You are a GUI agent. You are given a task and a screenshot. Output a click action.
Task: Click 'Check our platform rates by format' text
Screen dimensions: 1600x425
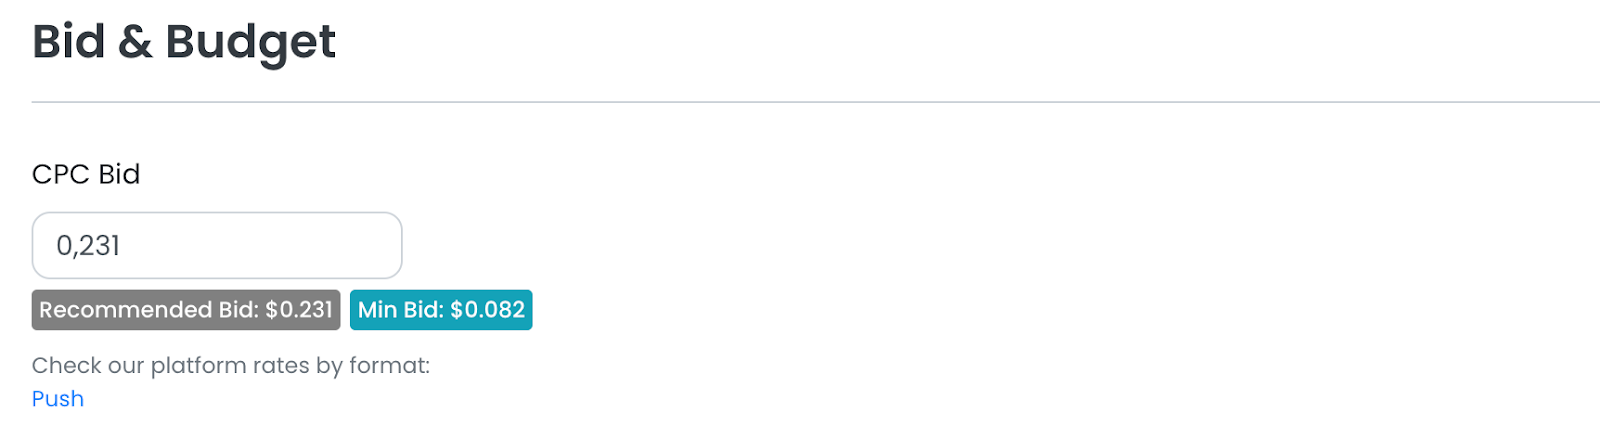[231, 366]
